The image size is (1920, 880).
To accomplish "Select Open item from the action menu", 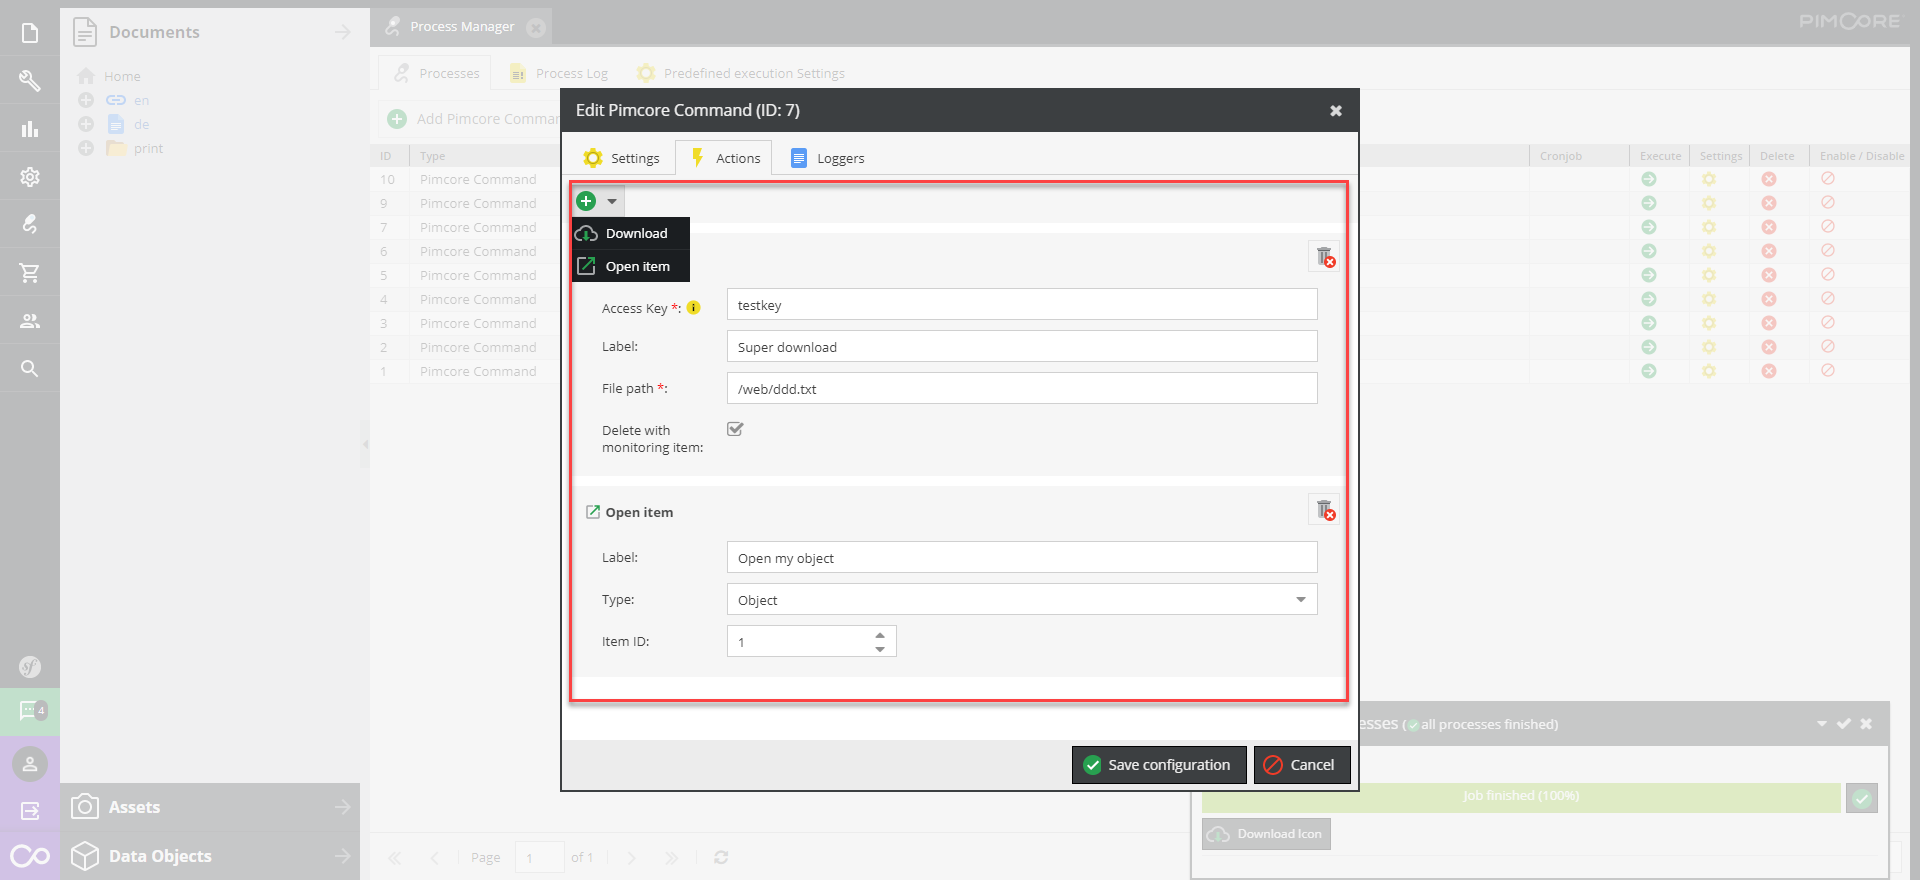I will [631, 266].
